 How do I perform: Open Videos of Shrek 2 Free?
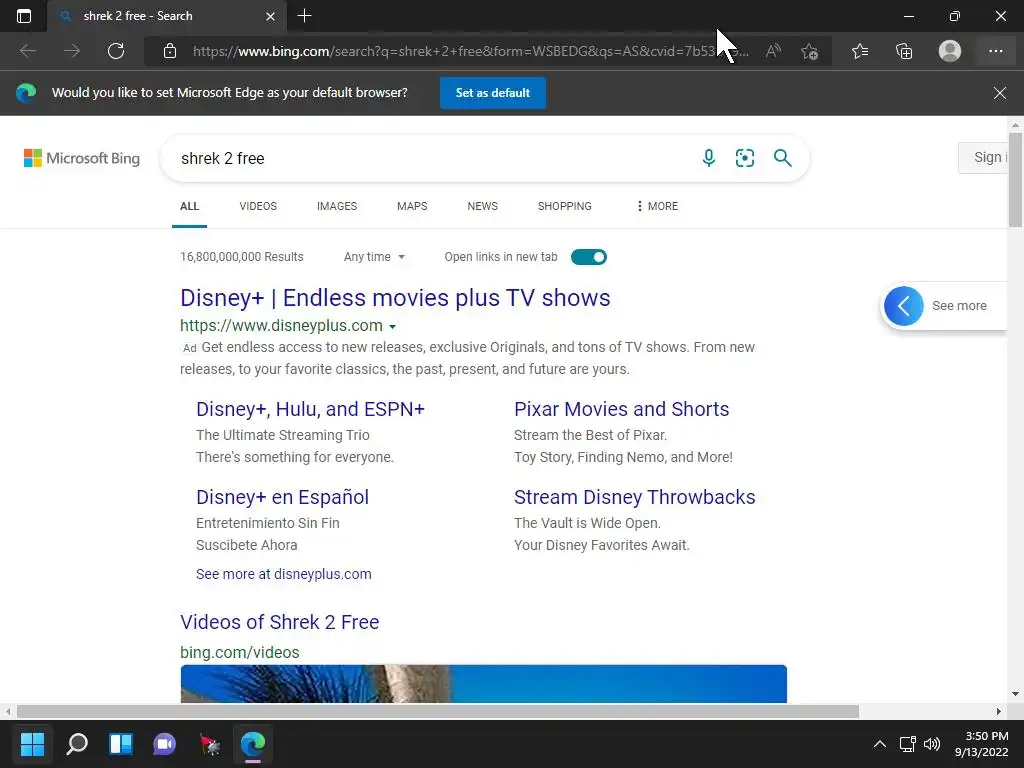pyautogui.click(x=280, y=622)
